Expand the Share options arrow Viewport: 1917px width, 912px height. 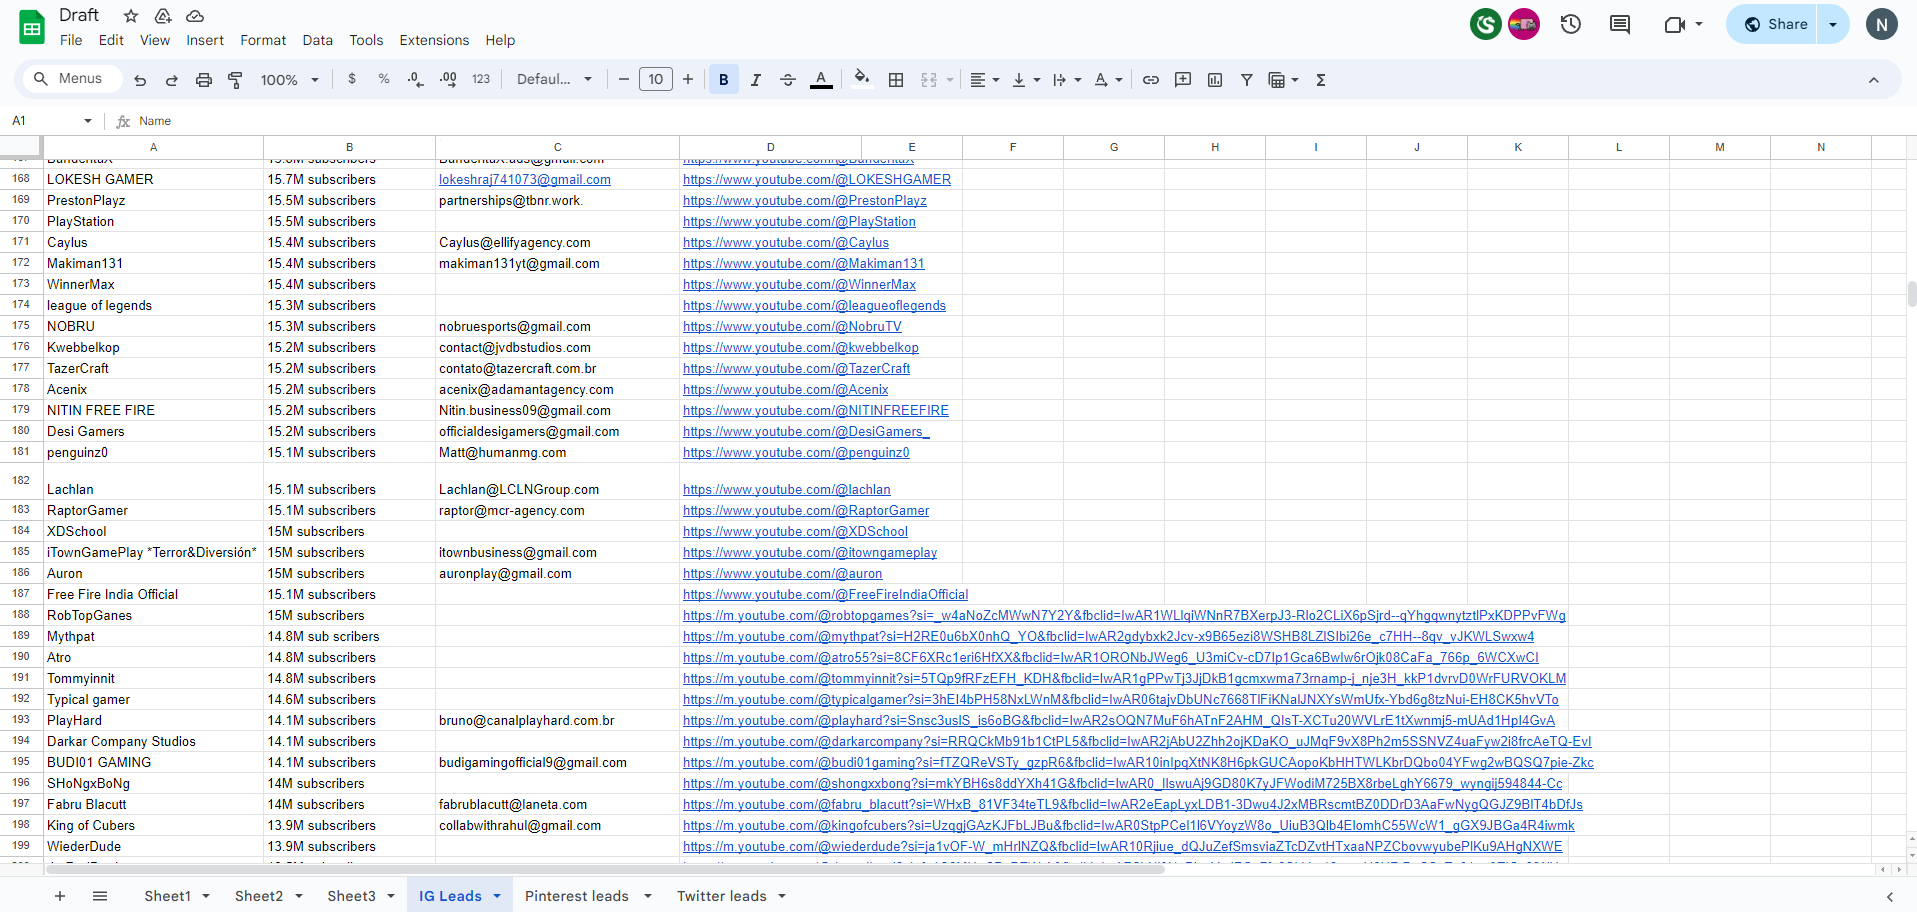pos(1833,24)
